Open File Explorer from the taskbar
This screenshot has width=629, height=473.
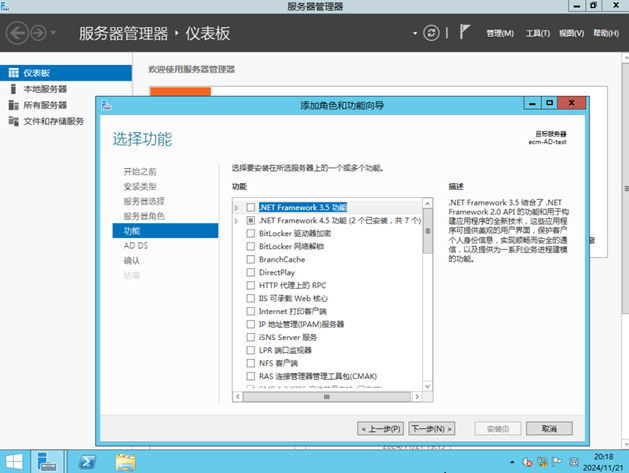tap(126, 462)
